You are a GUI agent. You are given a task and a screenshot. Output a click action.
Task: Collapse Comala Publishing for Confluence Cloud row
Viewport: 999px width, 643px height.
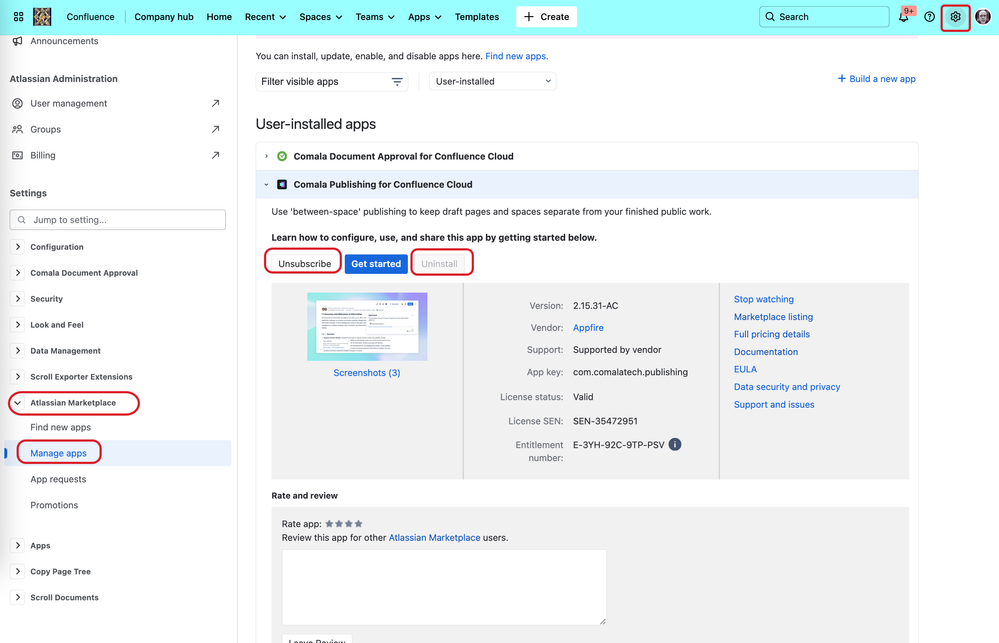click(x=266, y=184)
